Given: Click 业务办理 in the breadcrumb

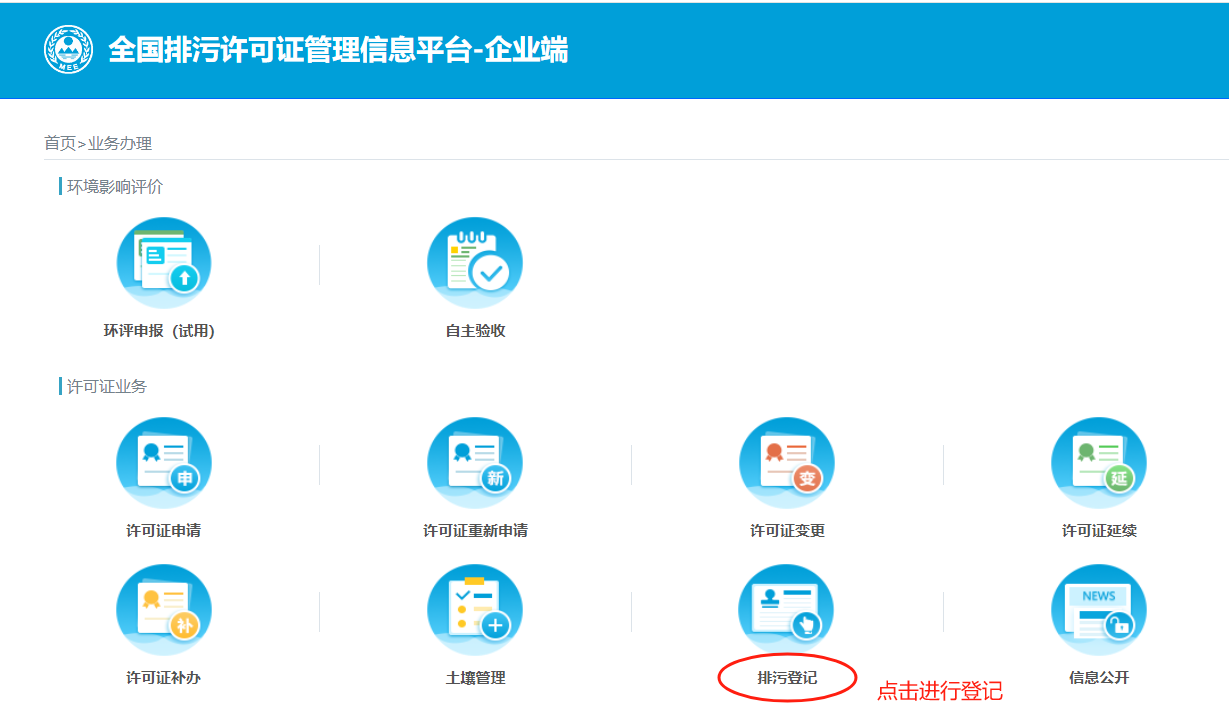Looking at the screenshot, I should (x=120, y=143).
